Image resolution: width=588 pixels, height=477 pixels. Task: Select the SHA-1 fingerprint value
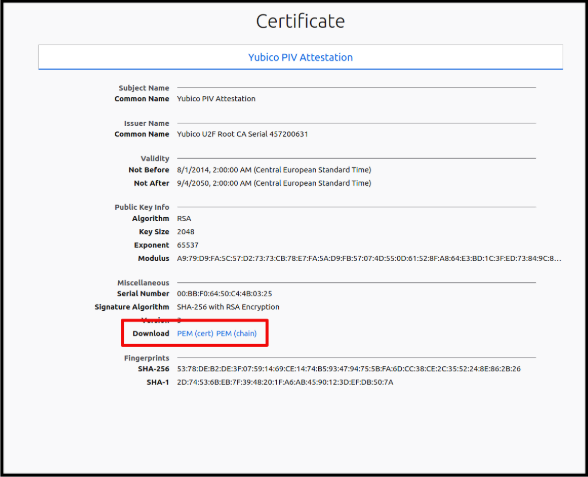click(285, 382)
